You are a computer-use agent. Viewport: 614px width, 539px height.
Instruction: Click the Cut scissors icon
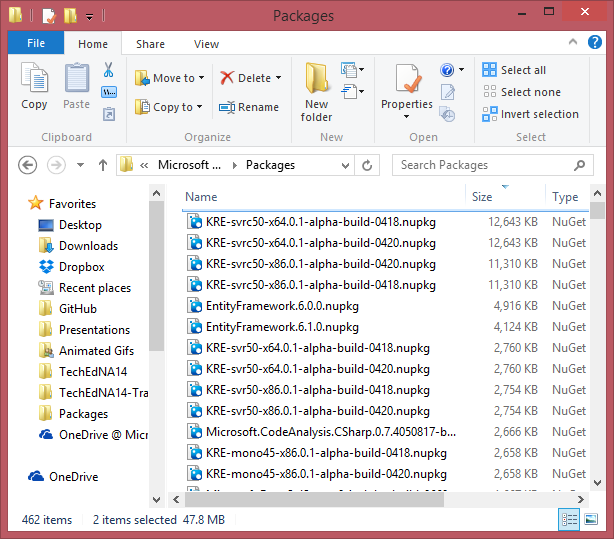coord(108,70)
